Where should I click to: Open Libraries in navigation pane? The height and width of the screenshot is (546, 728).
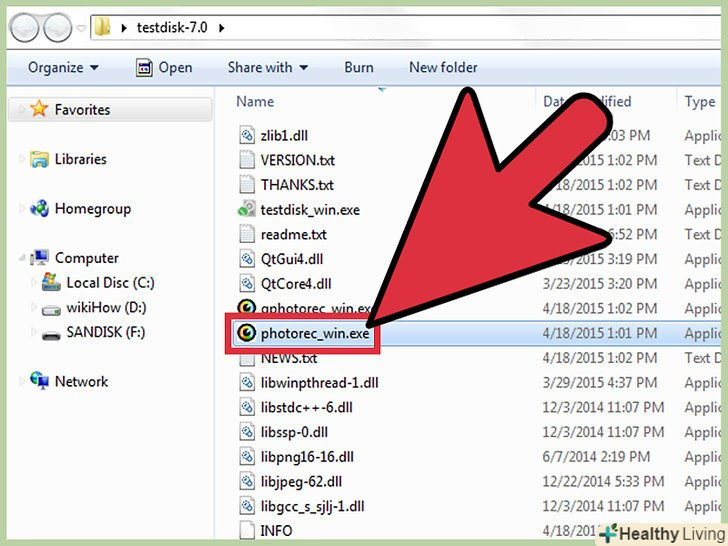81,159
